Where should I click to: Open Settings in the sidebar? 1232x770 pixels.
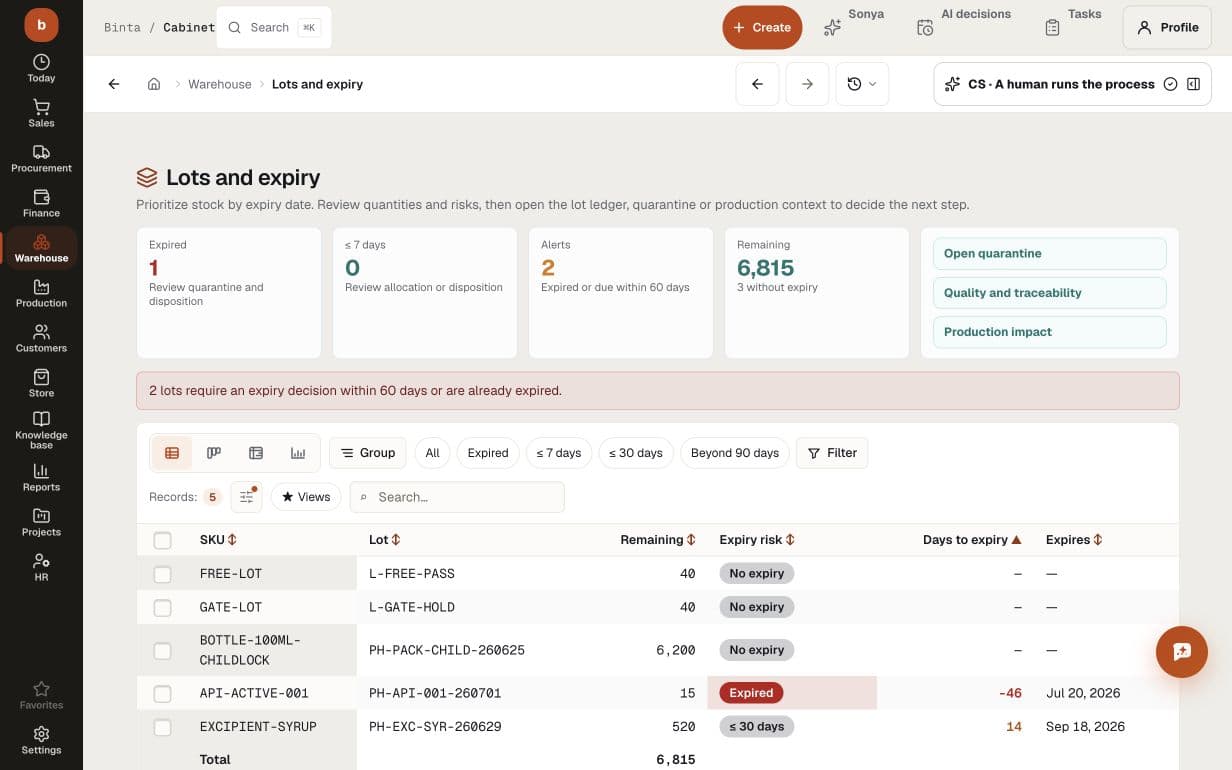pos(41,740)
